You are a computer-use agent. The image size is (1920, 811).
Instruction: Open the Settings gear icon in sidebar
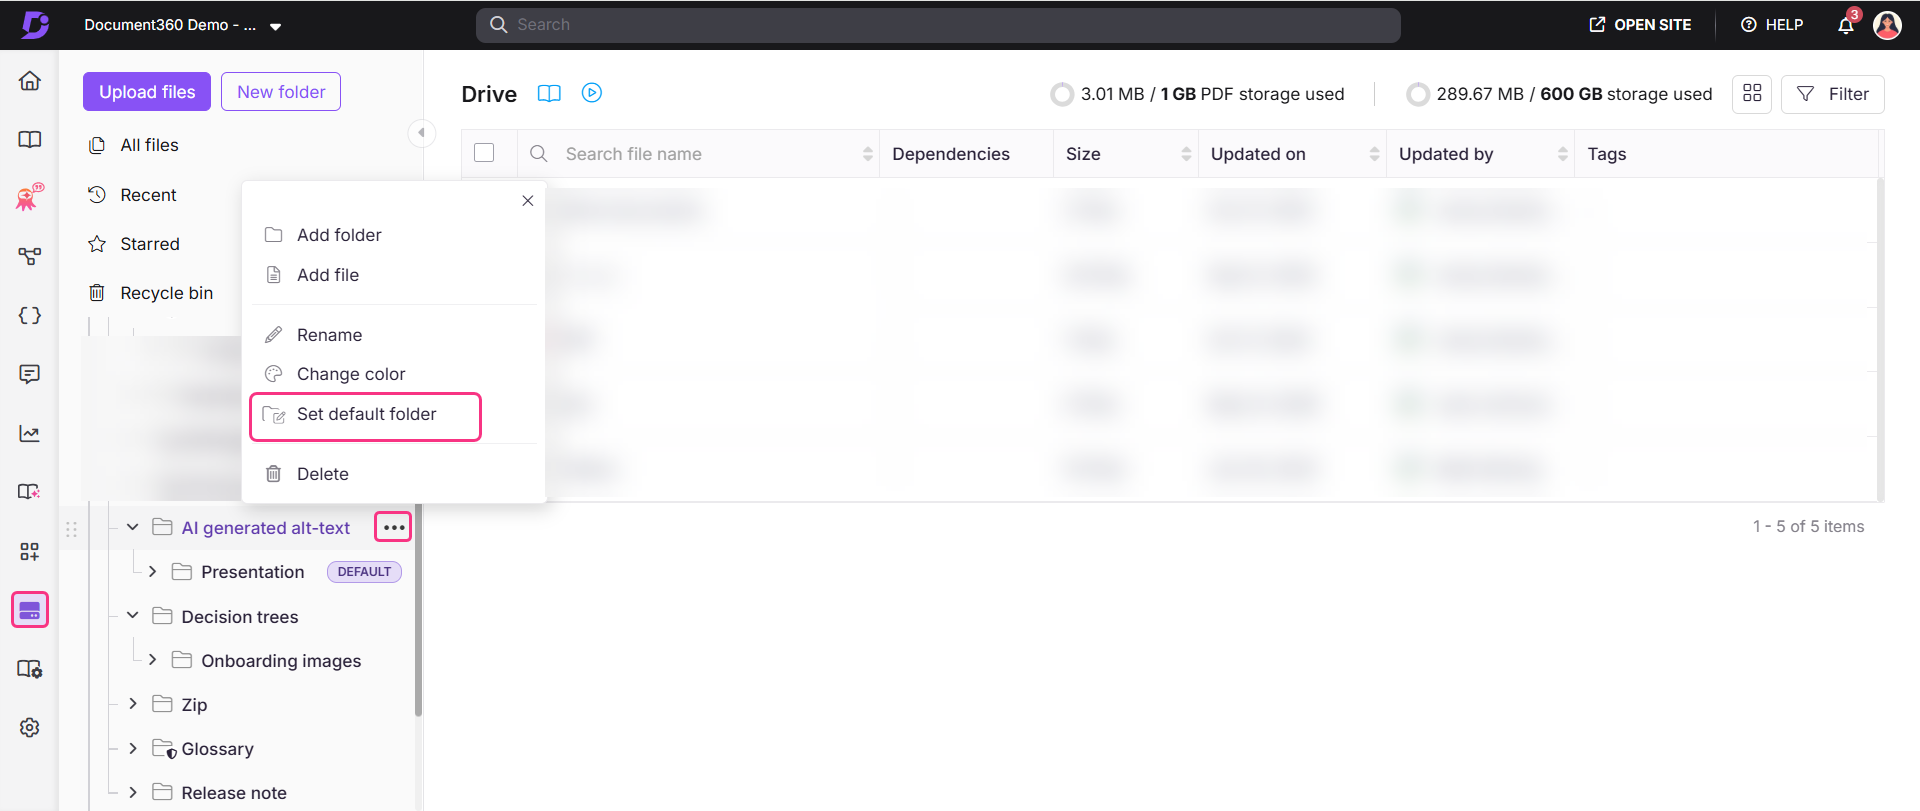coord(30,728)
